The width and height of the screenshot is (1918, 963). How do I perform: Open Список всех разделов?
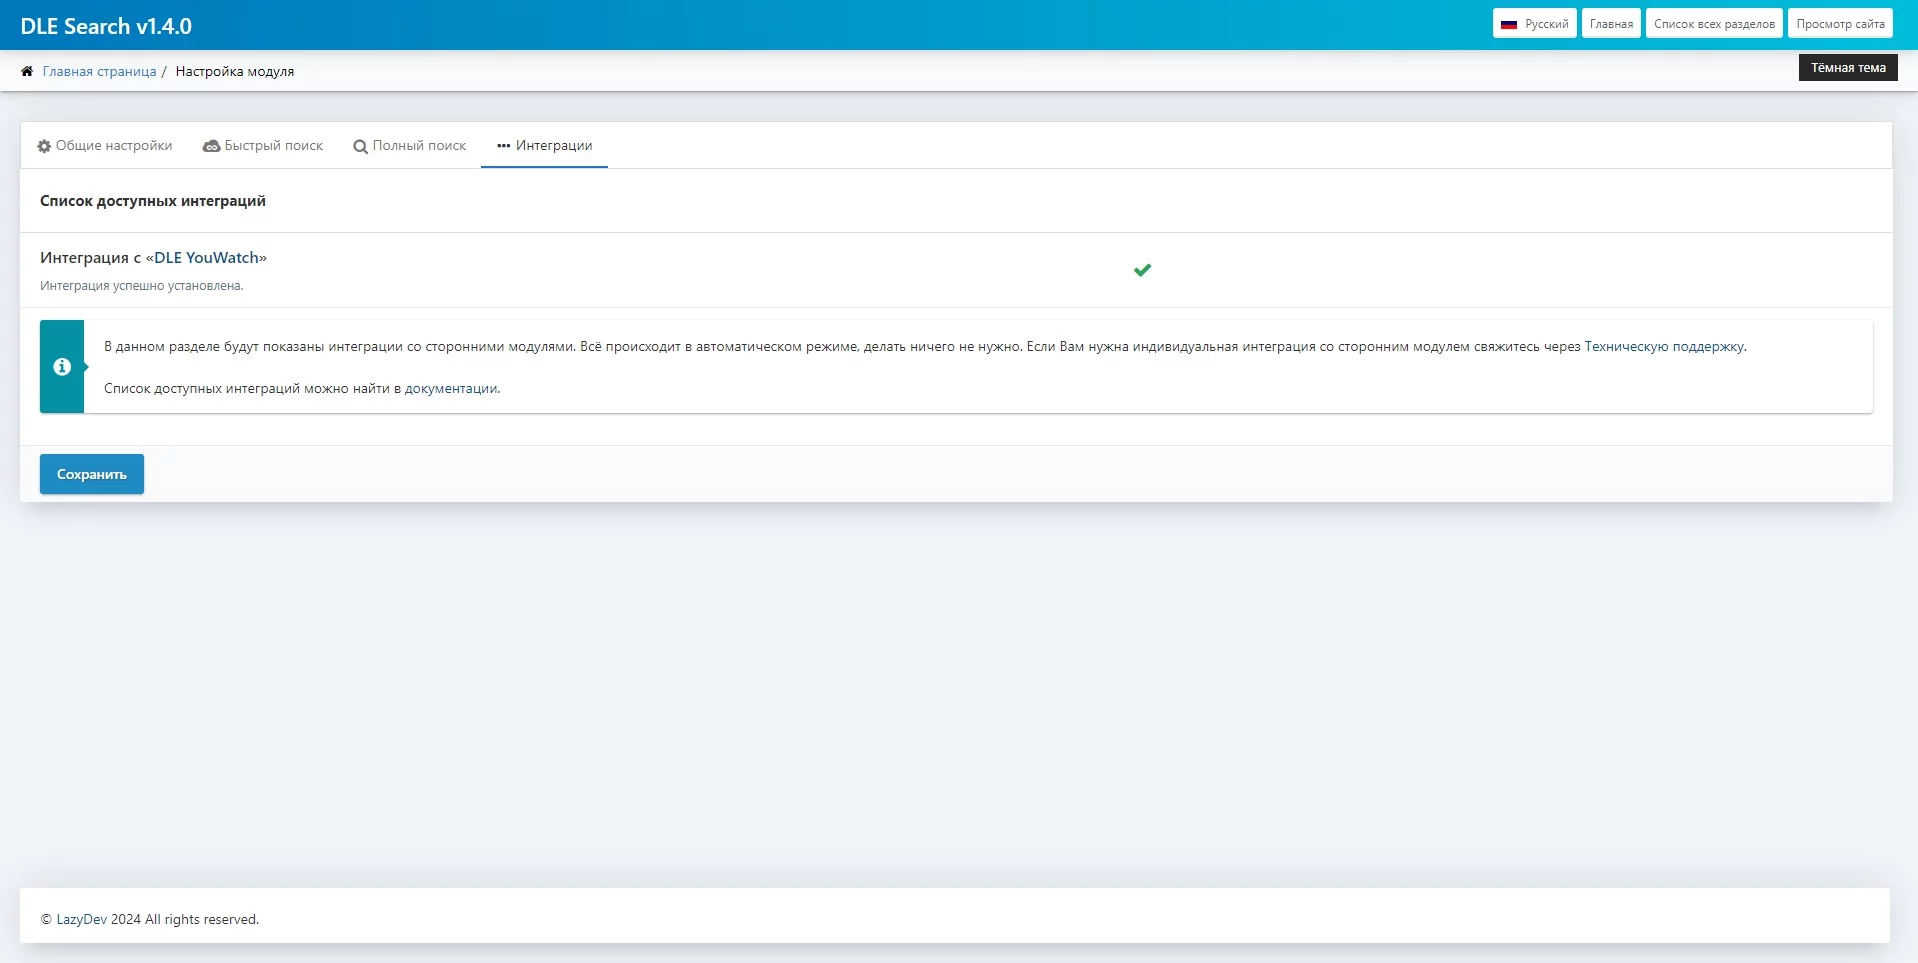[1714, 24]
